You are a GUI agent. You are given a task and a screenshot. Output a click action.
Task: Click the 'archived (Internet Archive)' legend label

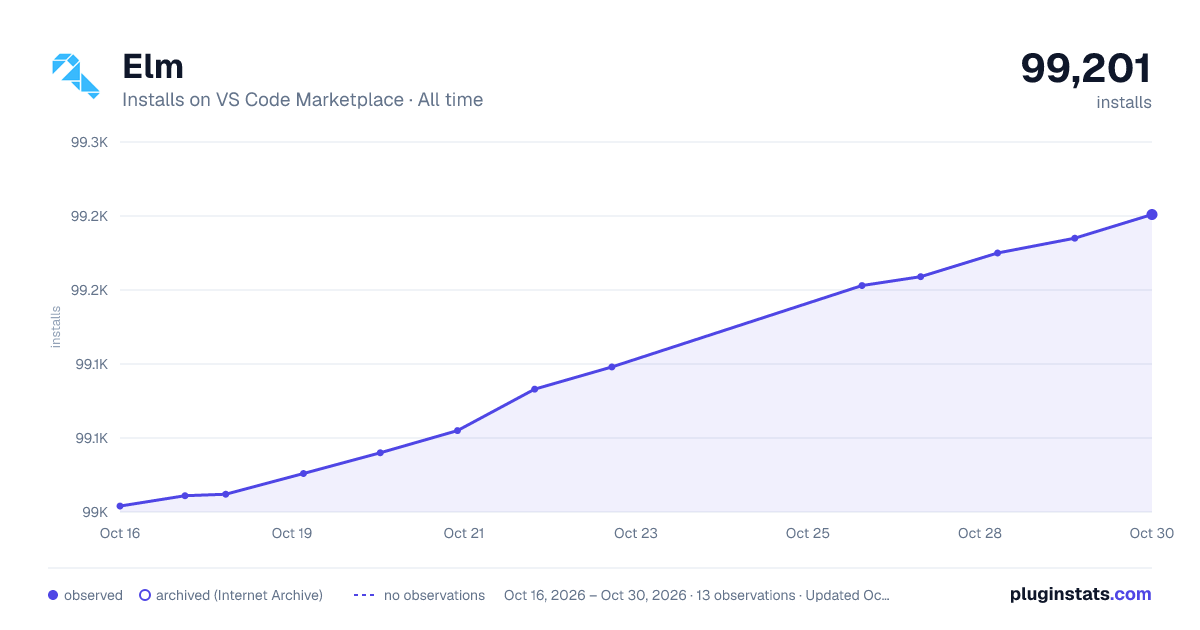pyautogui.click(x=239, y=595)
